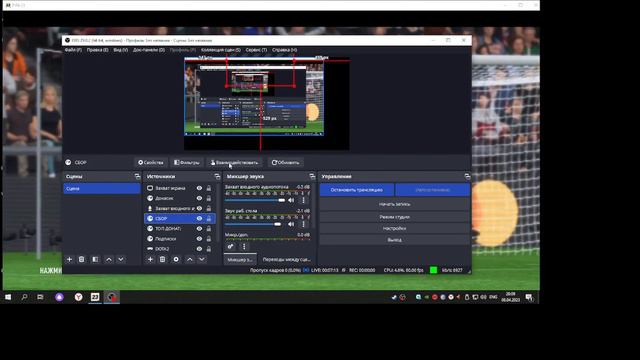Open the Сервис menu
Viewport: 640px width, 360px height.
[x=256, y=50]
